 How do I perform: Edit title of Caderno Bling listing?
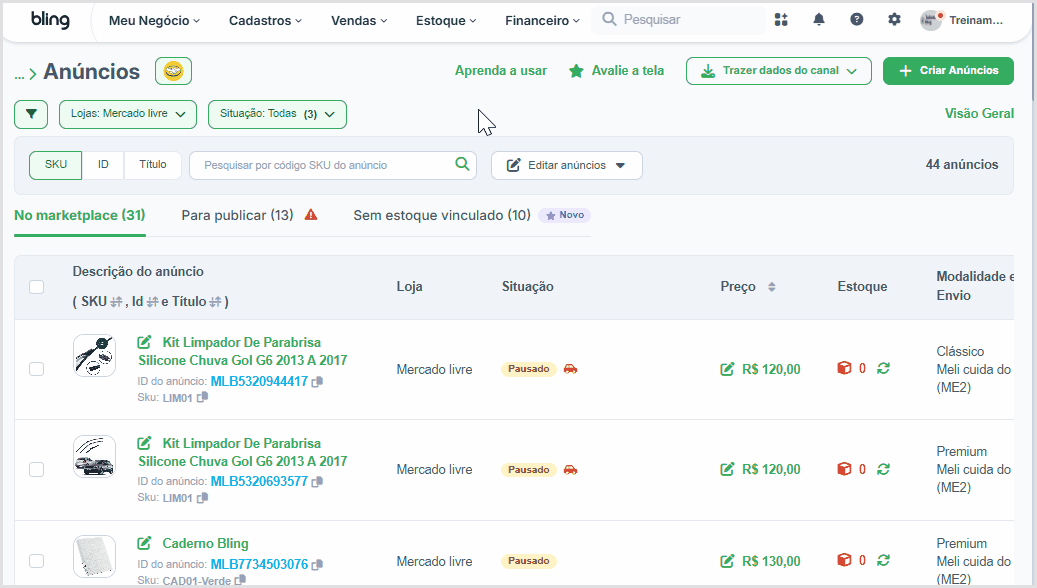144,543
